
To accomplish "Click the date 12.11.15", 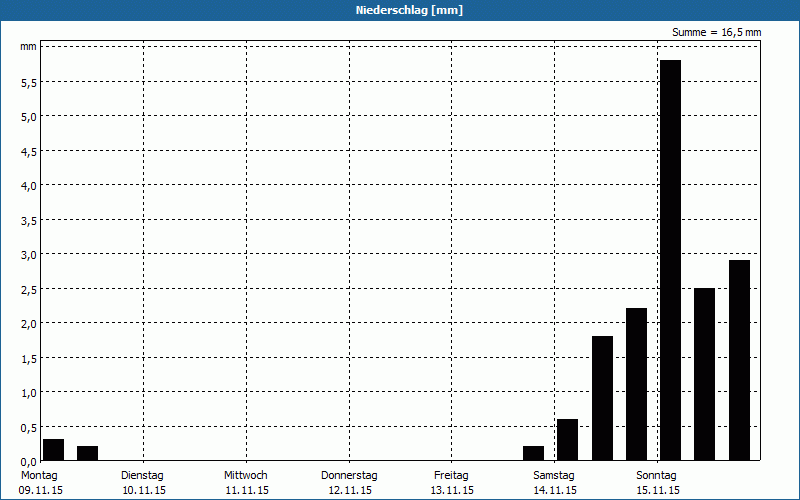I will pos(350,491).
